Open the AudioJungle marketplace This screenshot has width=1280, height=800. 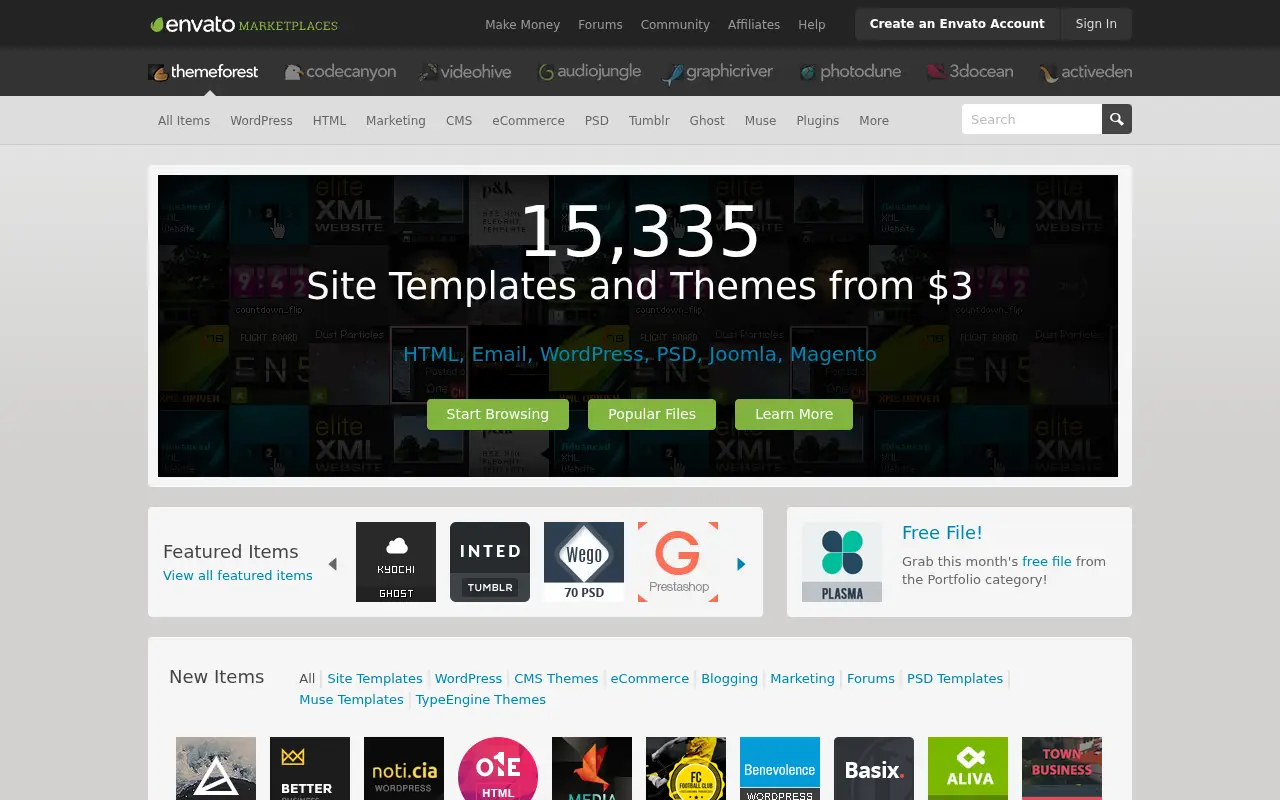click(x=589, y=72)
